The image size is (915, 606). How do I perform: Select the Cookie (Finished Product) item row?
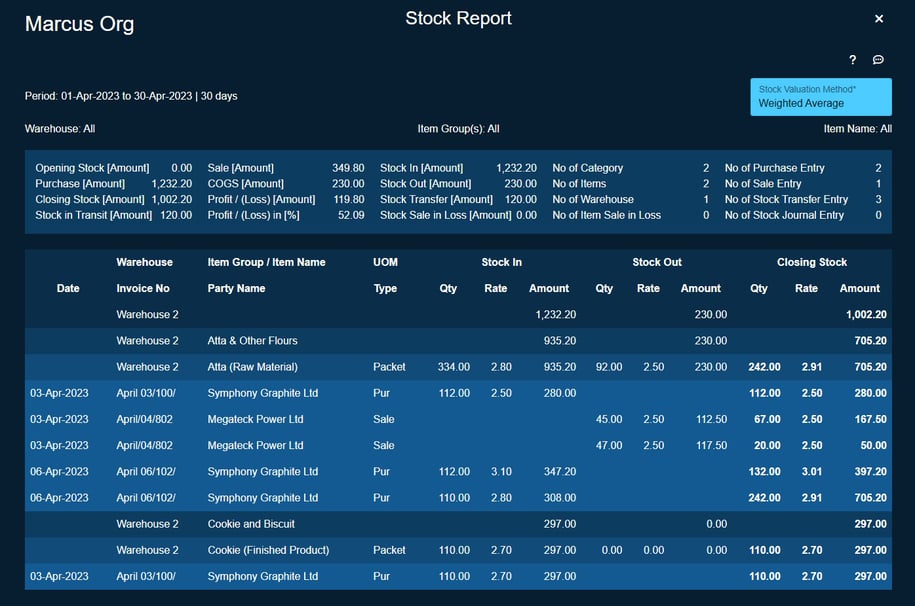click(x=458, y=550)
